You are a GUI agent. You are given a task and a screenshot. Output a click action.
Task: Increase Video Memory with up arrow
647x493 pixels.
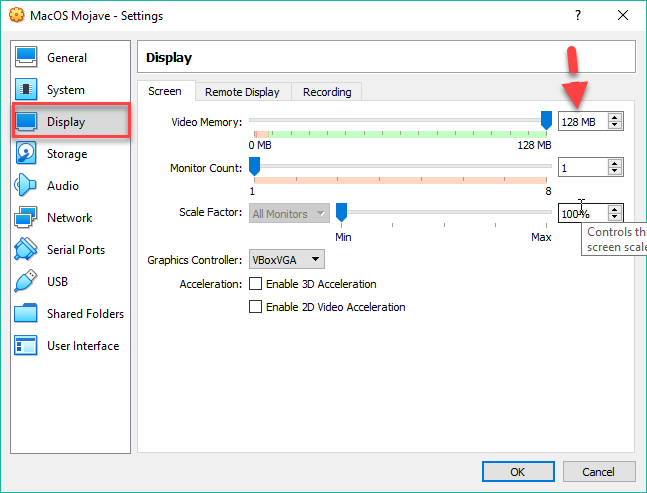pyautogui.click(x=614, y=117)
